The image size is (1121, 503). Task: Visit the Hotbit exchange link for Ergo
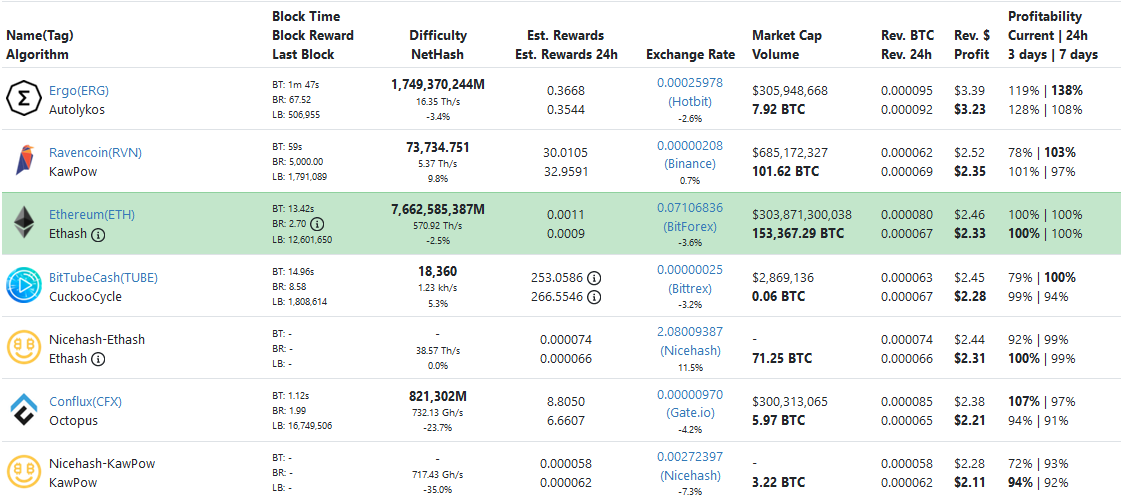pyautogui.click(x=689, y=101)
